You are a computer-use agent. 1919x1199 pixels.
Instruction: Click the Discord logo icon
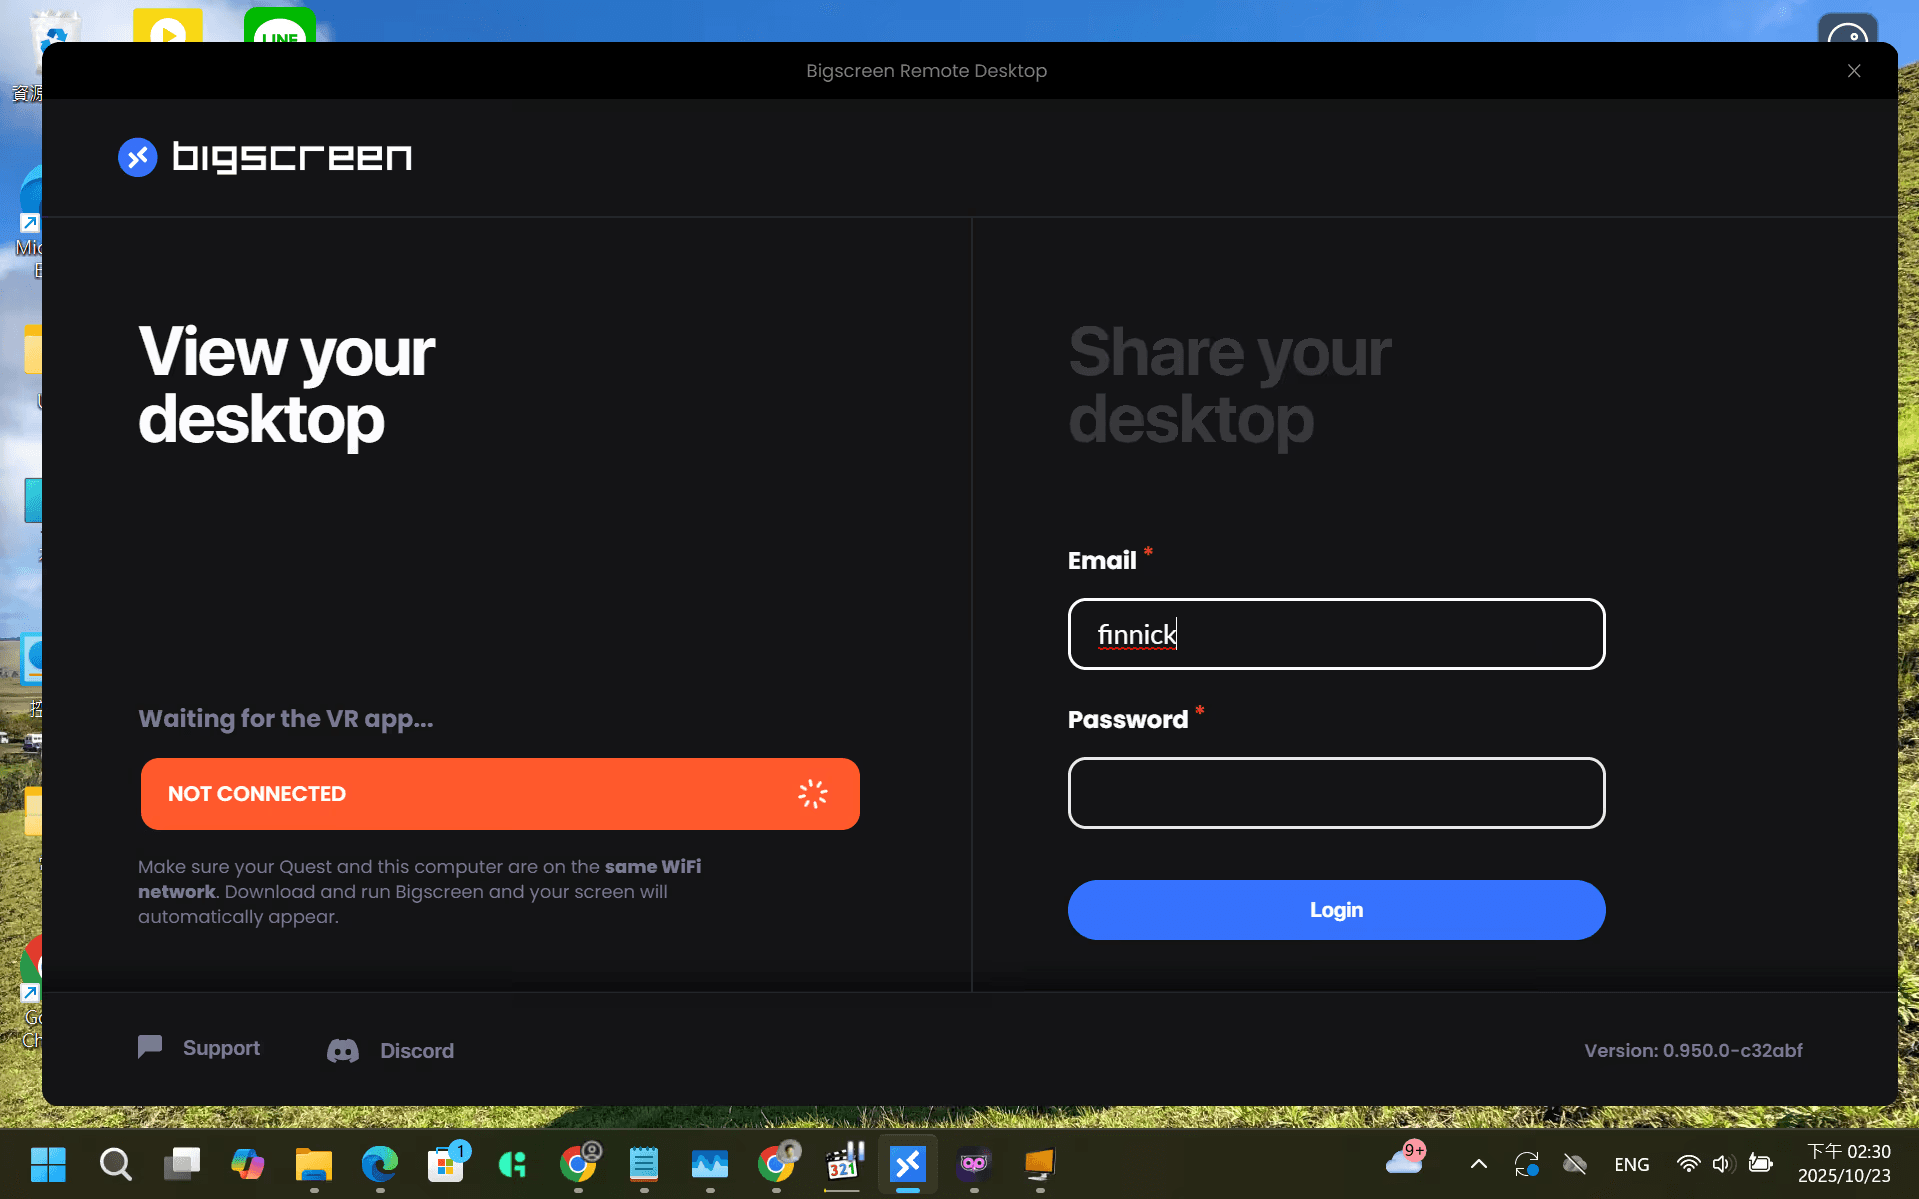pyautogui.click(x=343, y=1051)
